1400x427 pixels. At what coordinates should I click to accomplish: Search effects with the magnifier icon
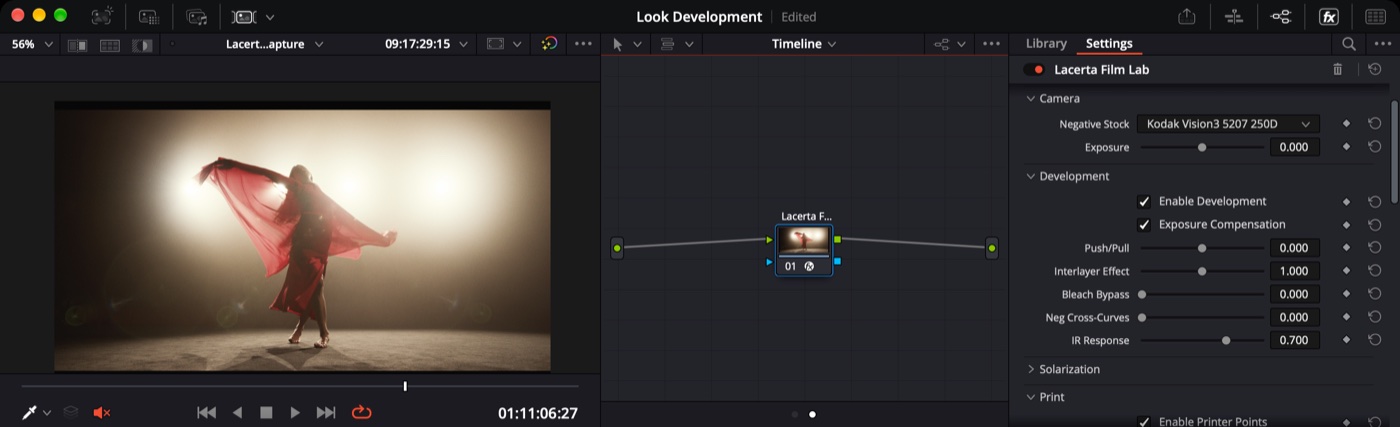click(1349, 44)
